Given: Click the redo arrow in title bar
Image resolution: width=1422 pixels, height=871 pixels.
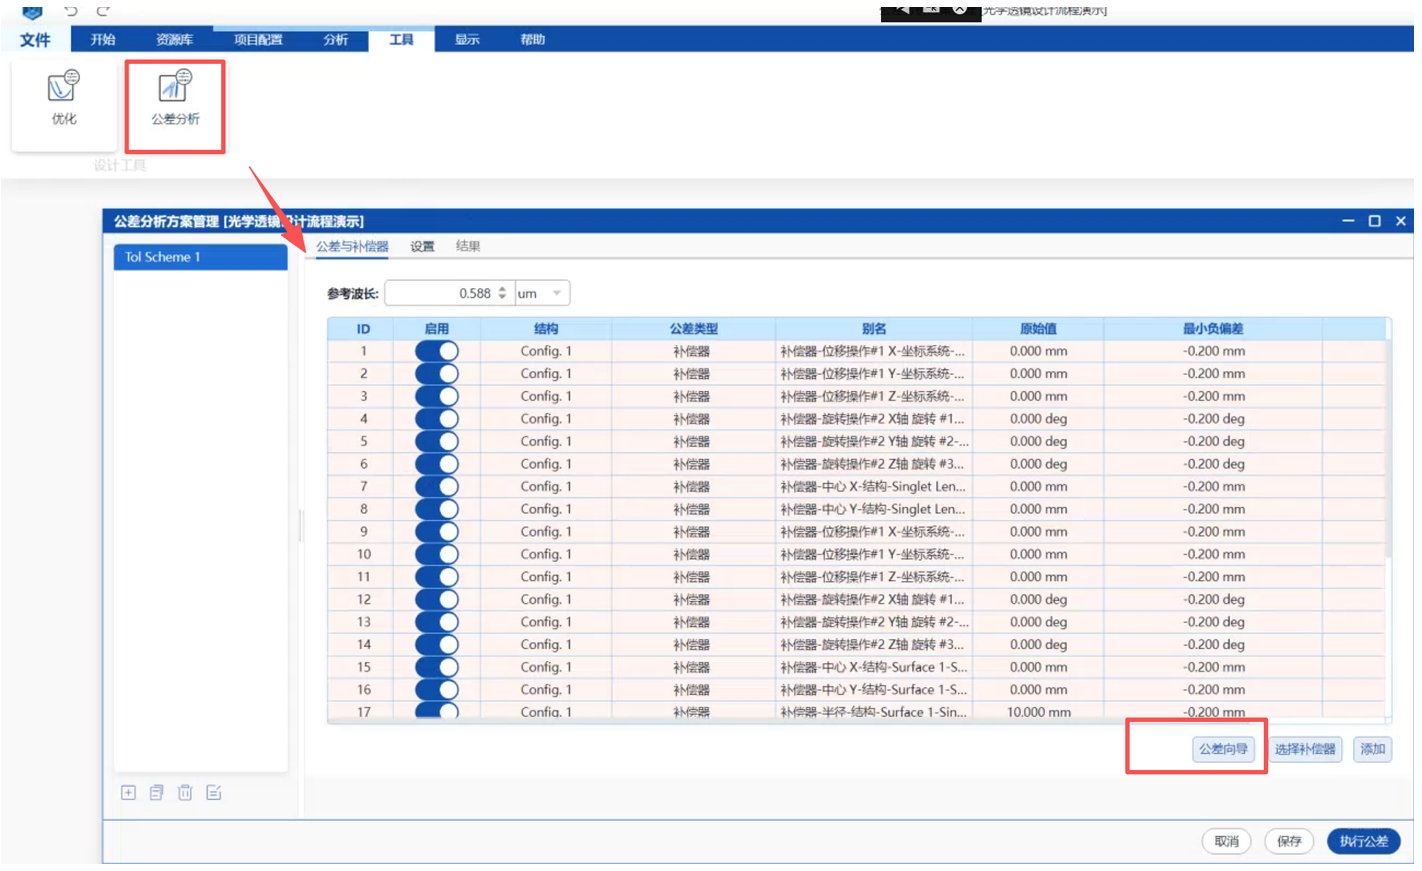Looking at the screenshot, I should [103, 11].
